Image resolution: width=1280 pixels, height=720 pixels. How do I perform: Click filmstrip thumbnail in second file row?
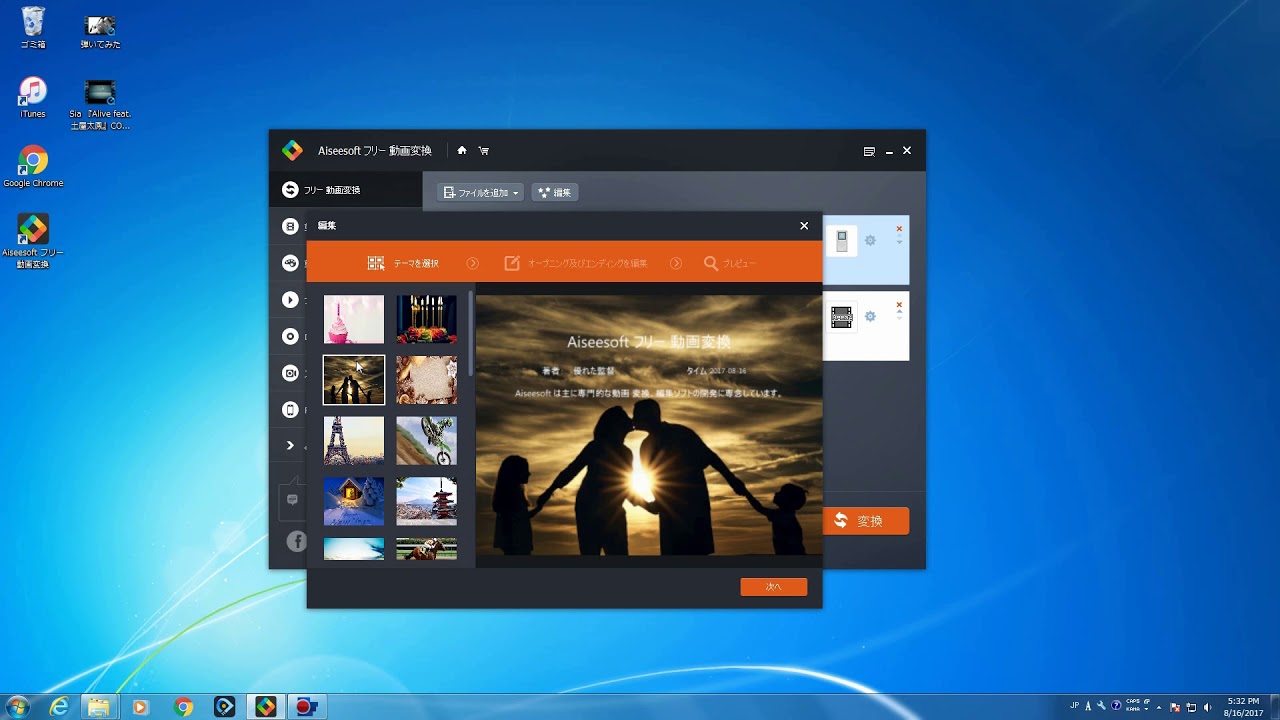[x=842, y=318]
